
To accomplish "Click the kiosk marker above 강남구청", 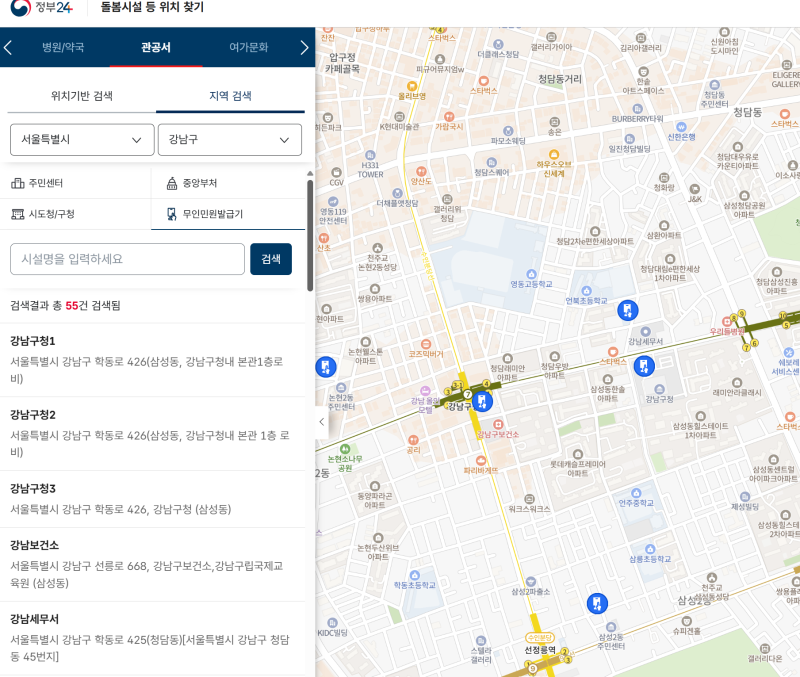I will point(644,366).
